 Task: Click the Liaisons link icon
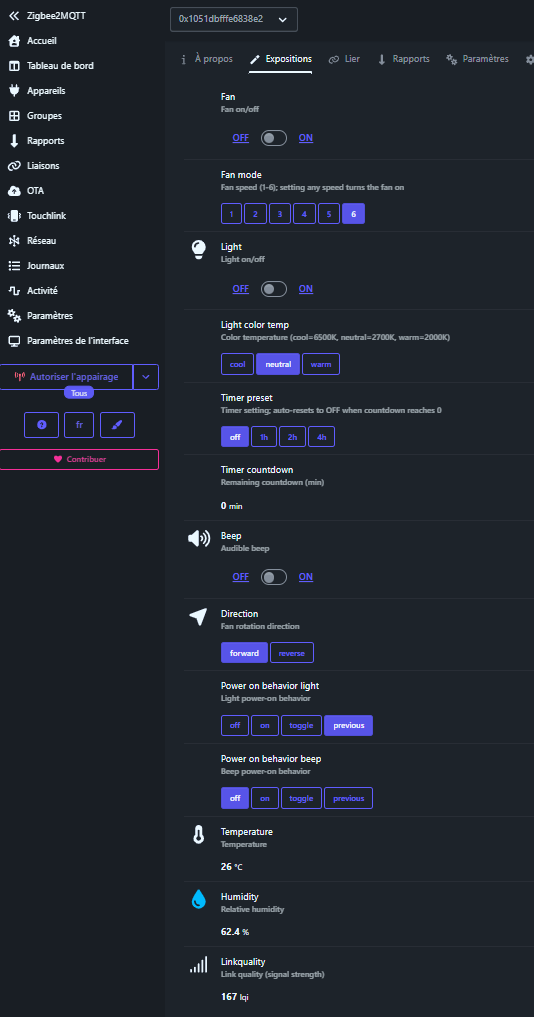tap(14, 166)
